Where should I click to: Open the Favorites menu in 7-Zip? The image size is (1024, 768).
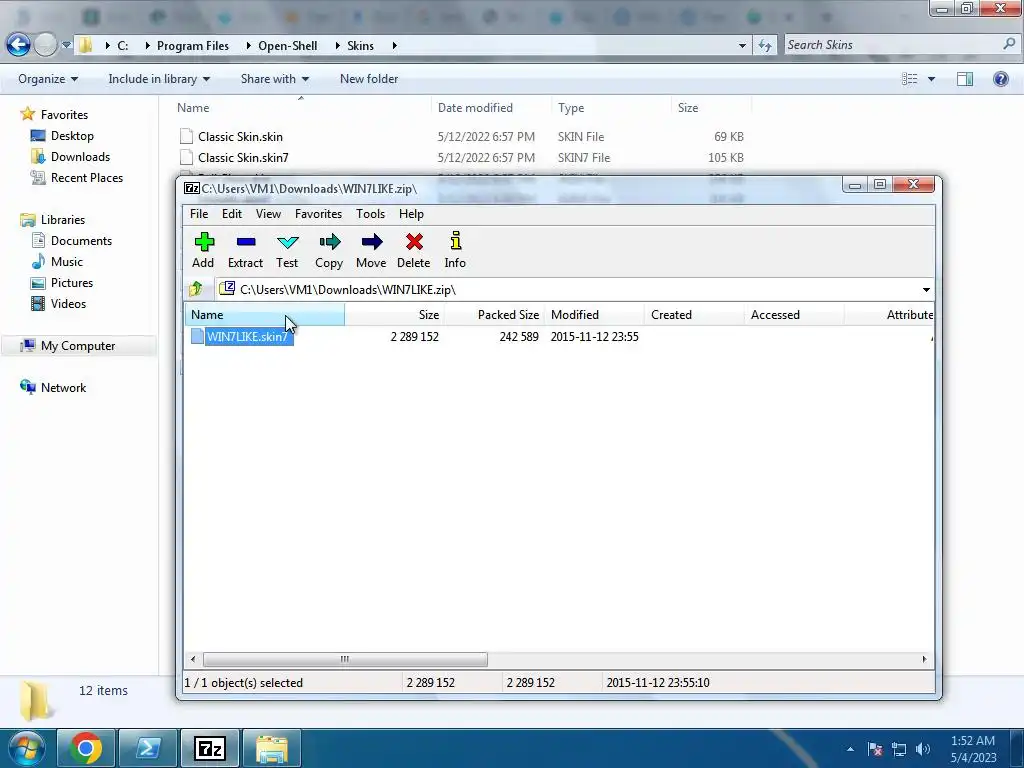(318, 214)
